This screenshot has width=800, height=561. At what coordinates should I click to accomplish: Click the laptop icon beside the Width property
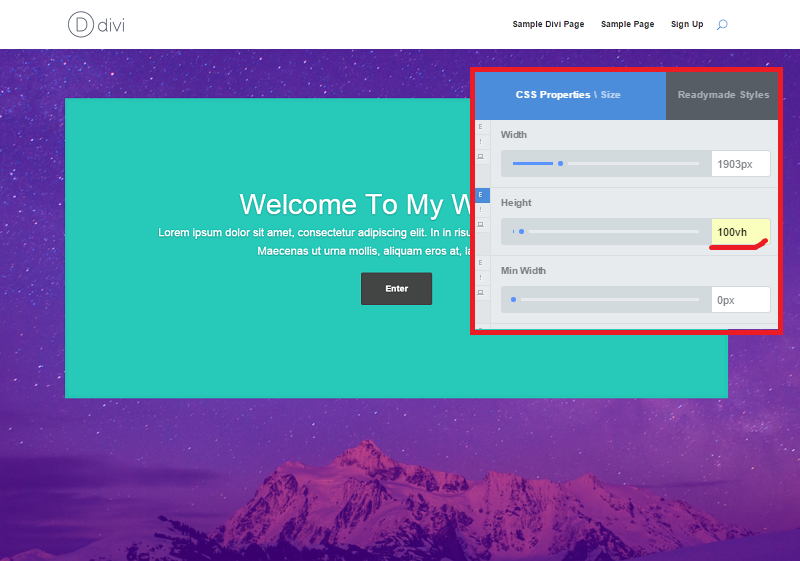click(481, 157)
